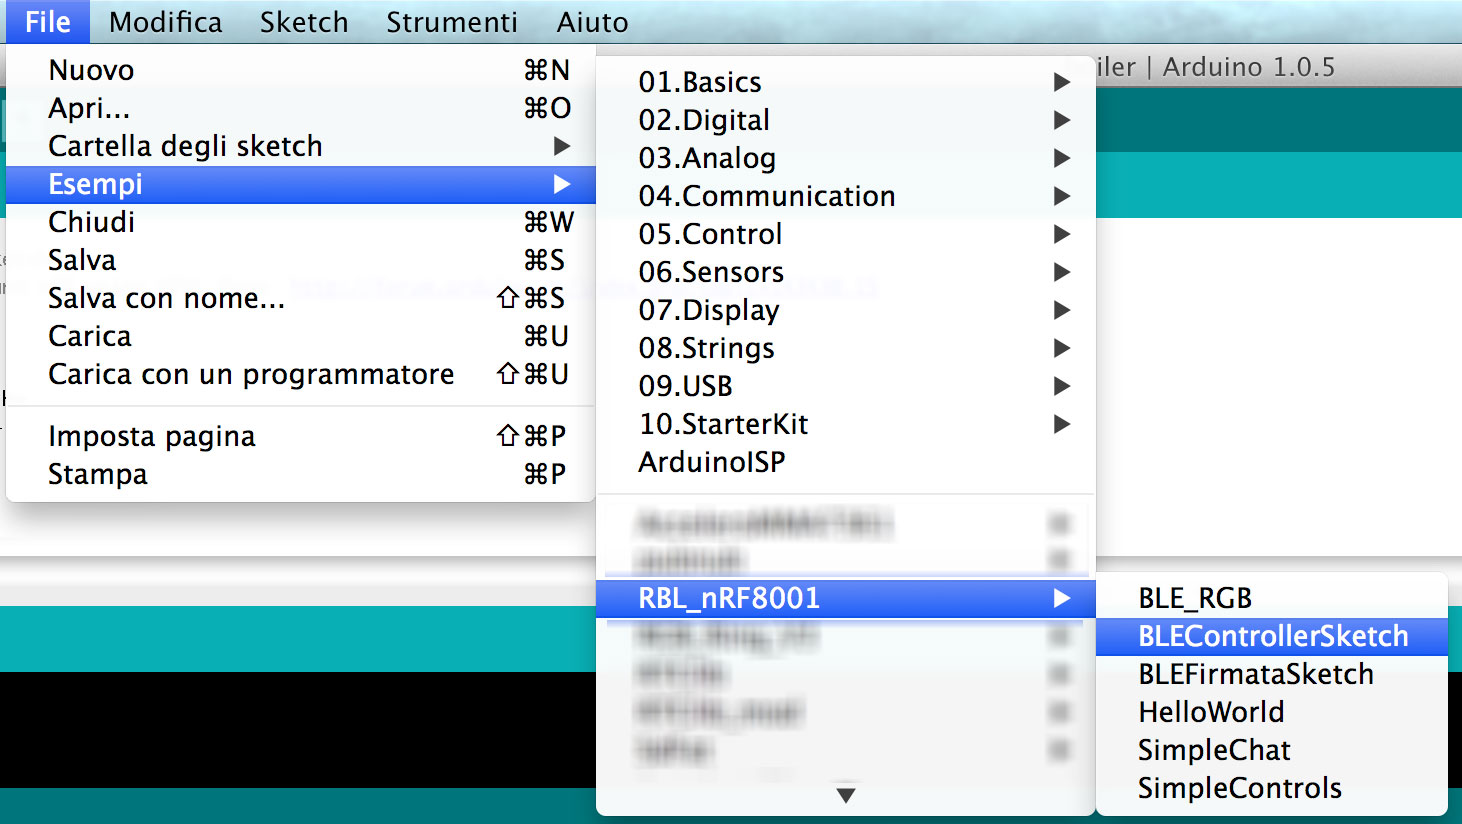The width and height of the screenshot is (1462, 824).
Task: Click the Aiuto menu
Action: click(x=592, y=22)
